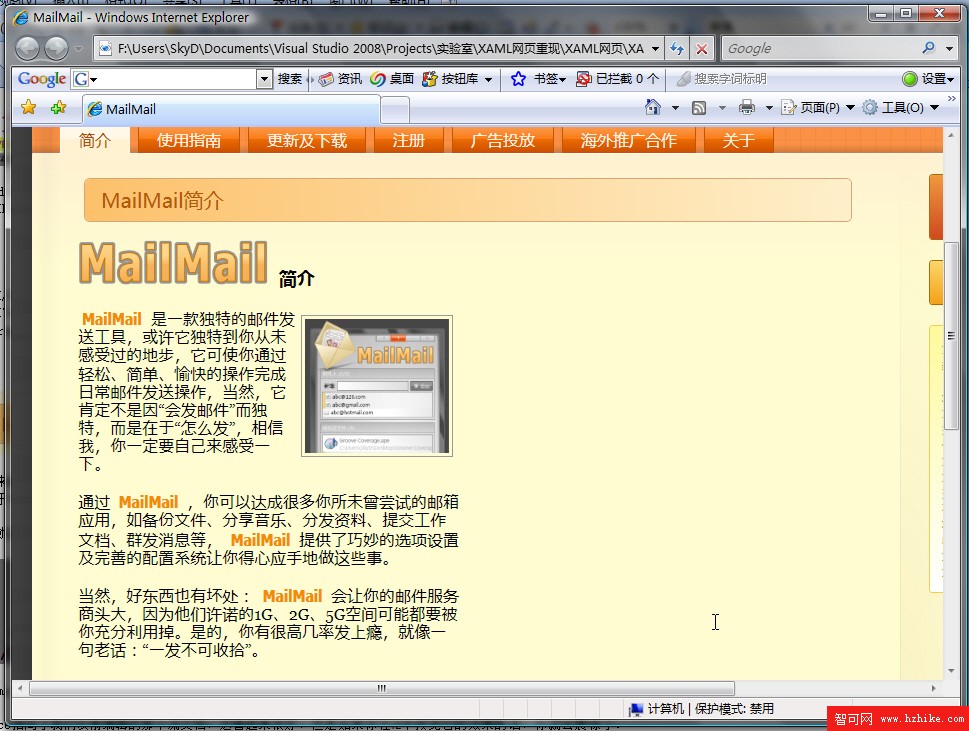This screenshot has height=731, width=969.
Task: Open recent pages dropdown beside Forward button
Action: [x=78, y=48]
